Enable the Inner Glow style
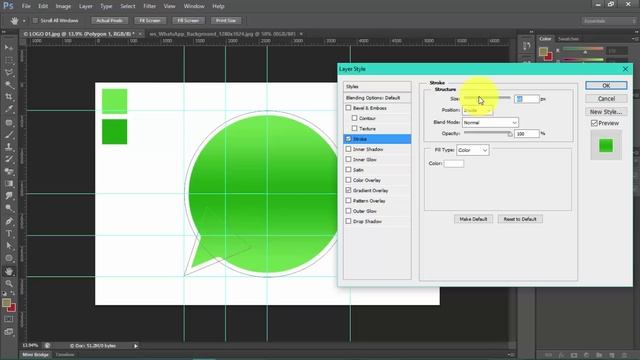This screenshot has height=360, width=640. 348,159
